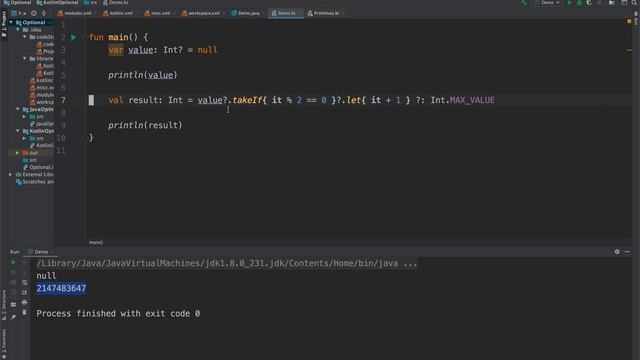Click the Demo.kt breadcrumb in navigation bar
The height and width of the screenshot is (360, 640).
[x=116, y=2]
